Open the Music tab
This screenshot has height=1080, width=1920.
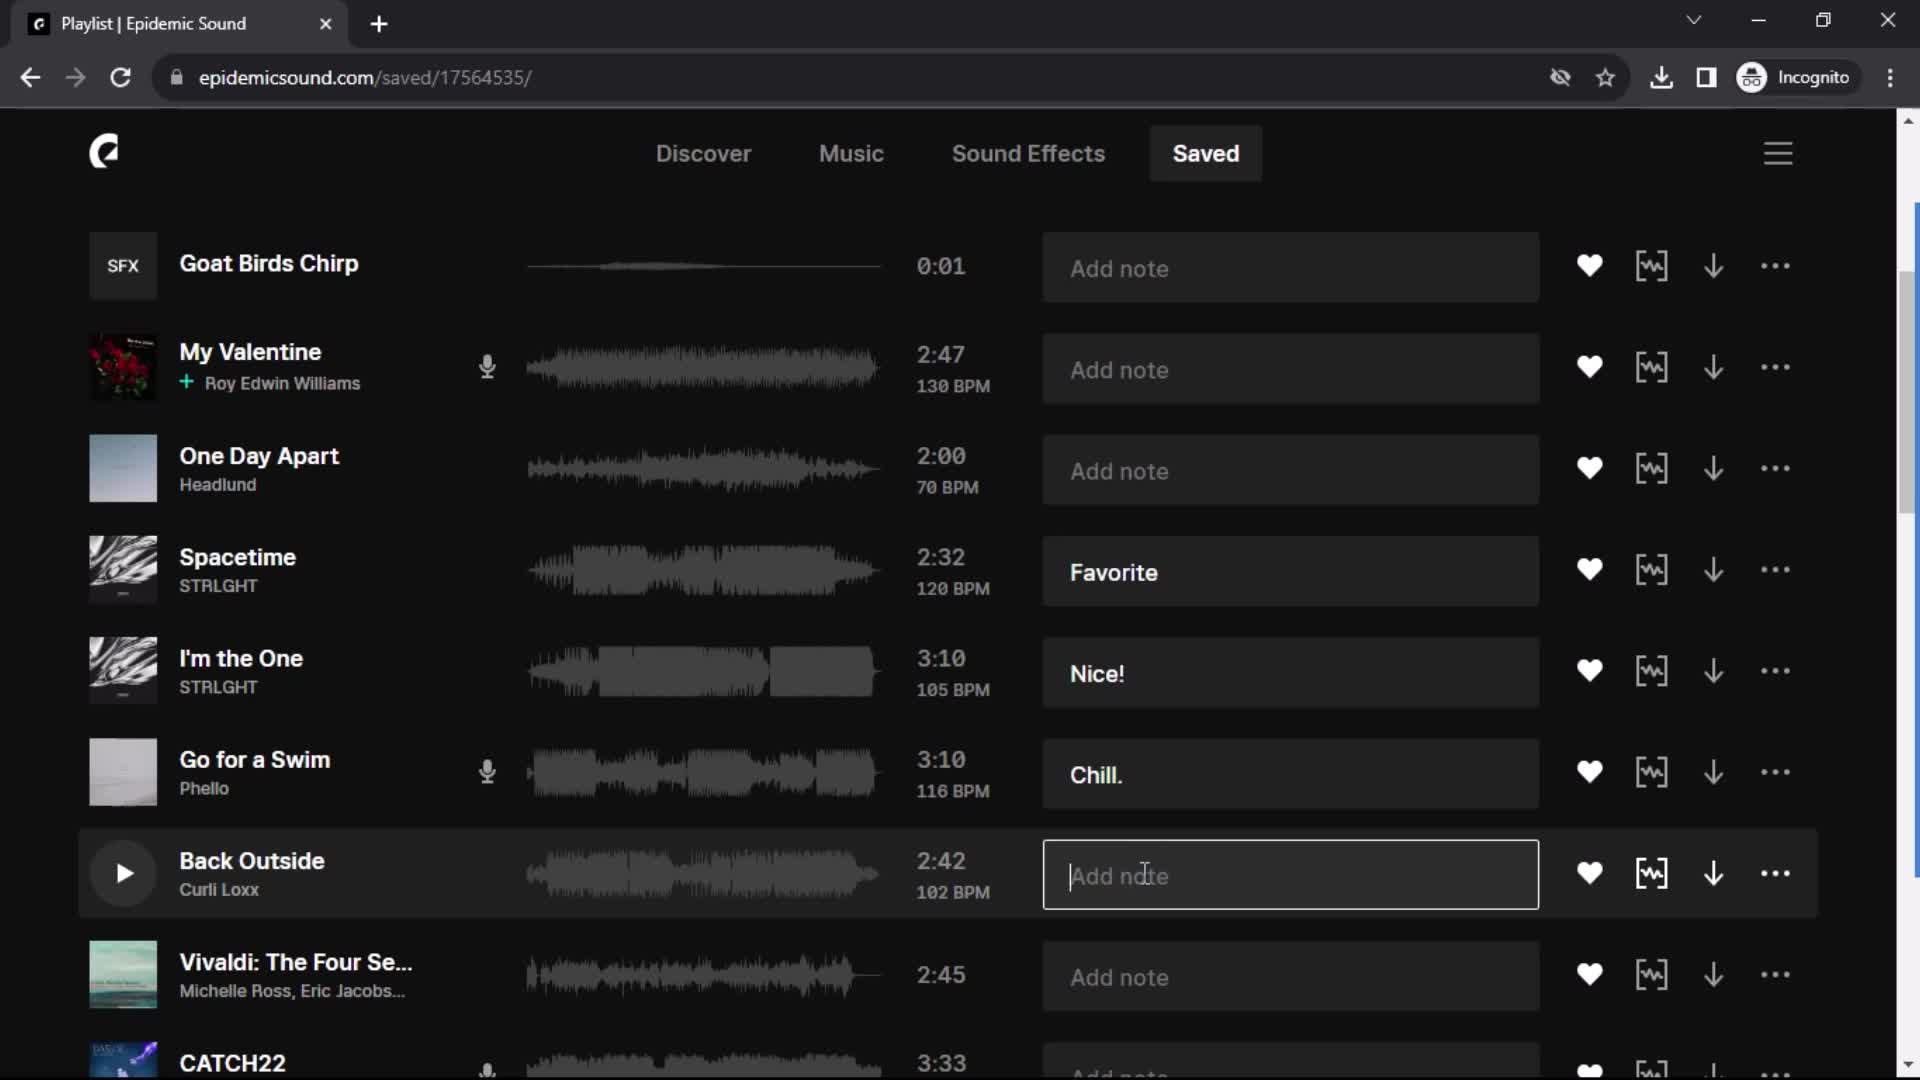pos(851,153)
